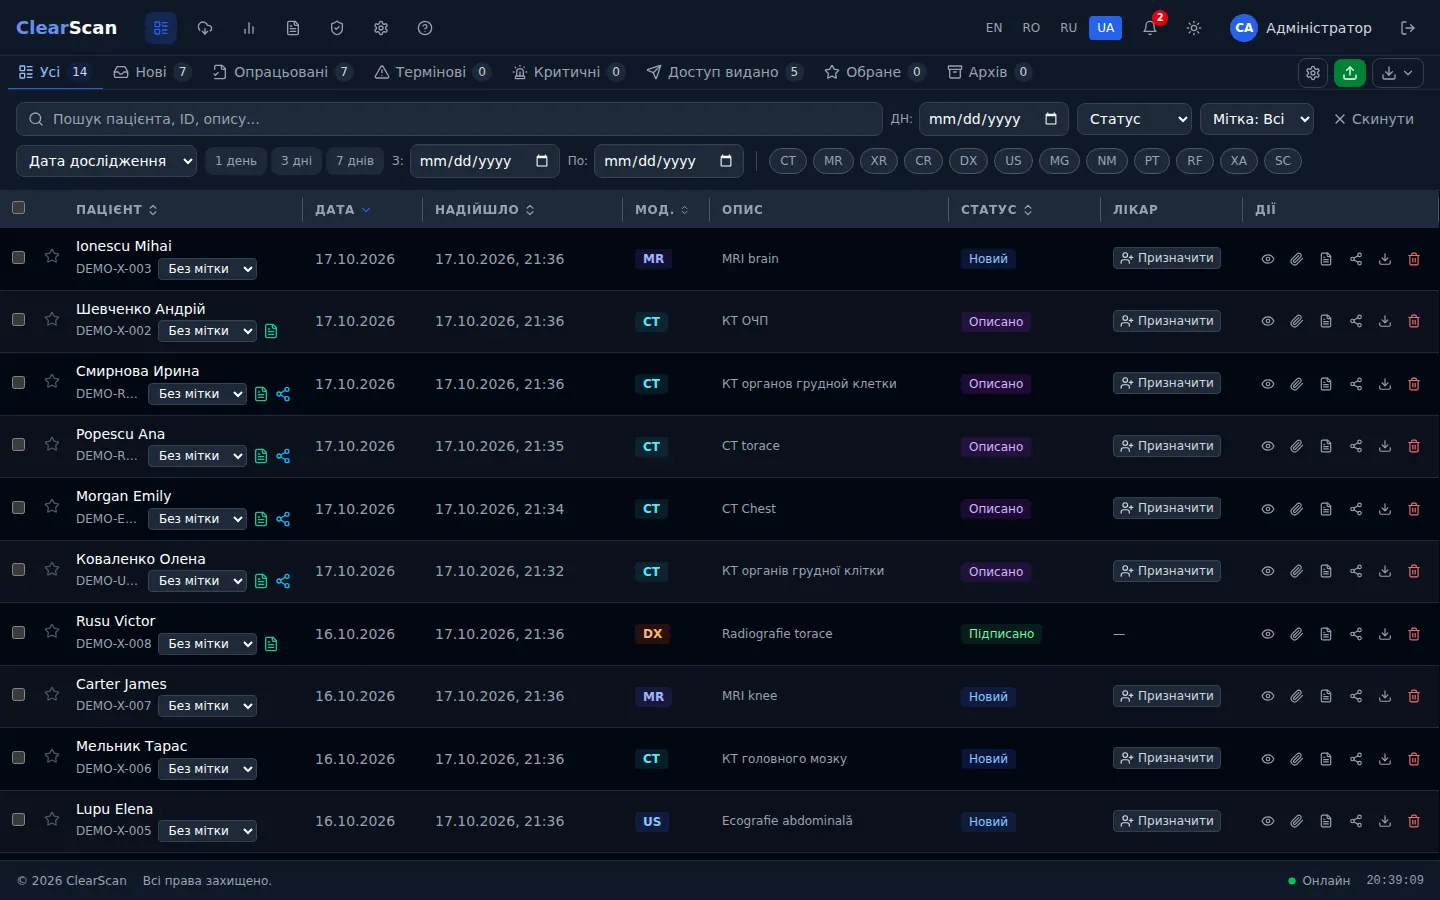Open notifications bell with red badge
The image size is (1440, 900).
click(x=1150, y=28)
